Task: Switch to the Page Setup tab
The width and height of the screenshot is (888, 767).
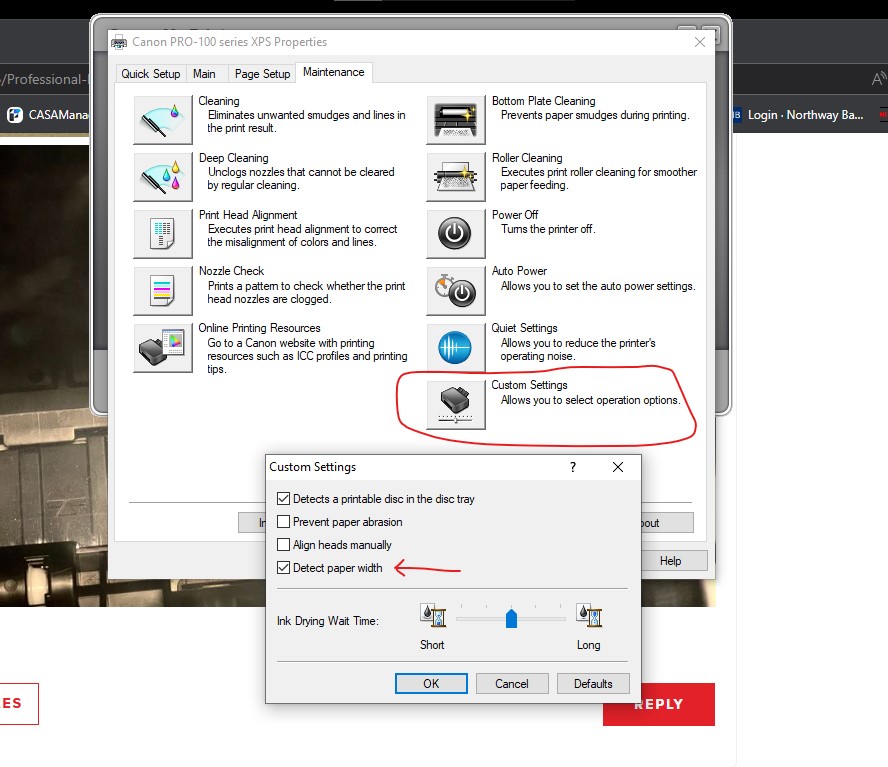Action: (x=262, y=73)
